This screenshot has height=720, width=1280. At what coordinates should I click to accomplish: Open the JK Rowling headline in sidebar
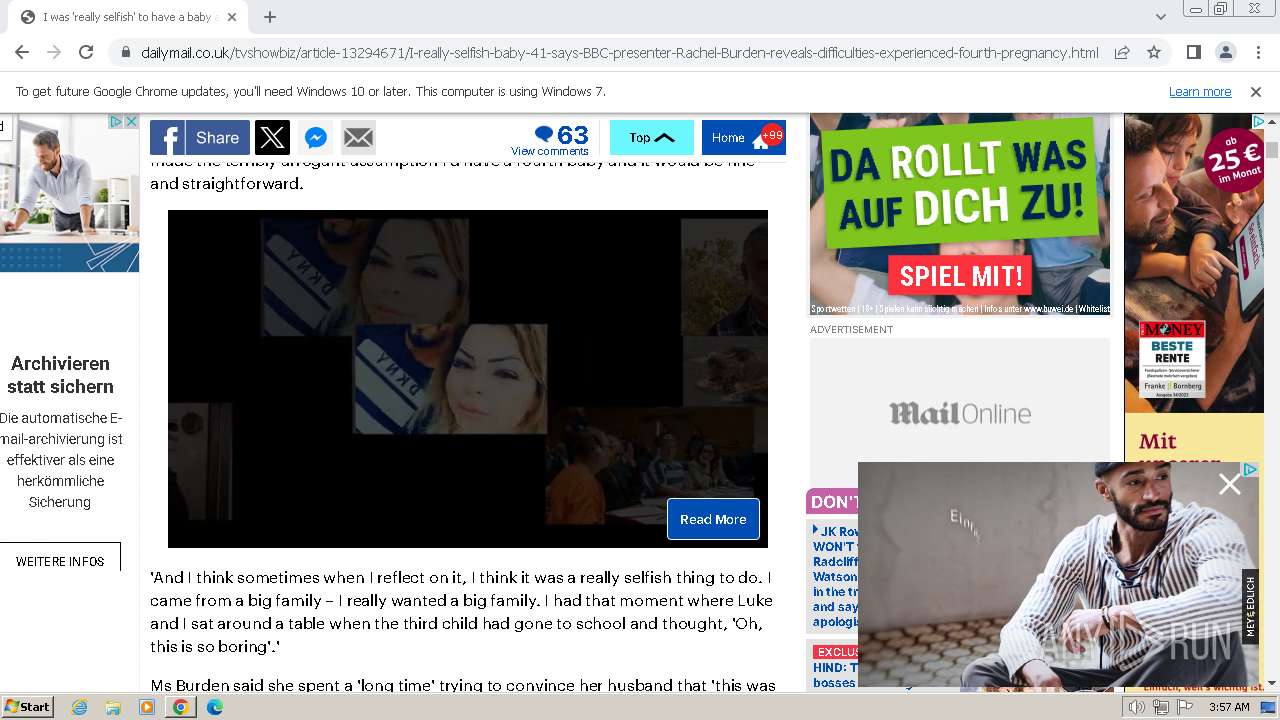tap(835, 577)
